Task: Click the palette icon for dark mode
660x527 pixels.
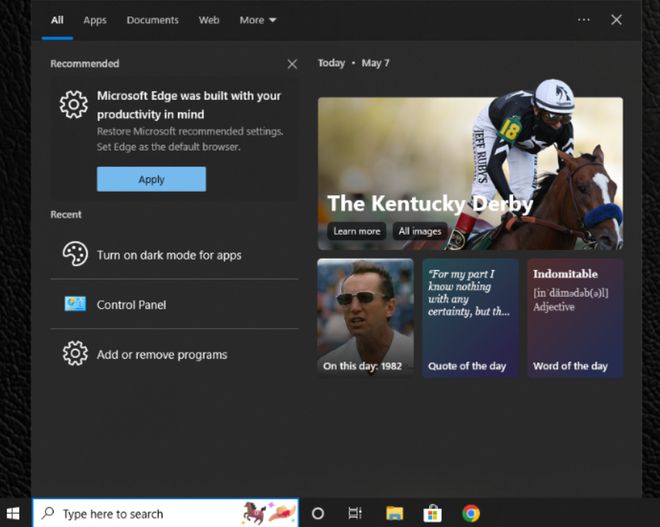Action: pyautogui.click(x=75, y=254)
